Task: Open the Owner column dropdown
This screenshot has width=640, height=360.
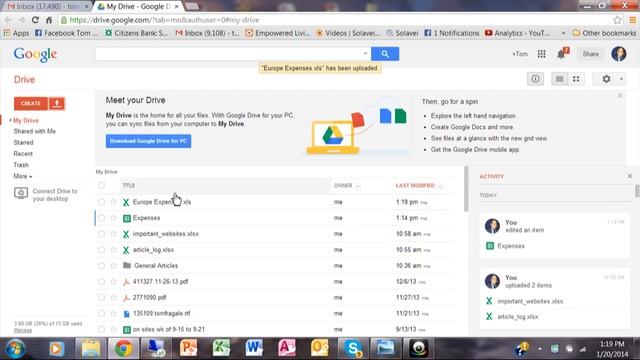Action: tap(358, 186)
